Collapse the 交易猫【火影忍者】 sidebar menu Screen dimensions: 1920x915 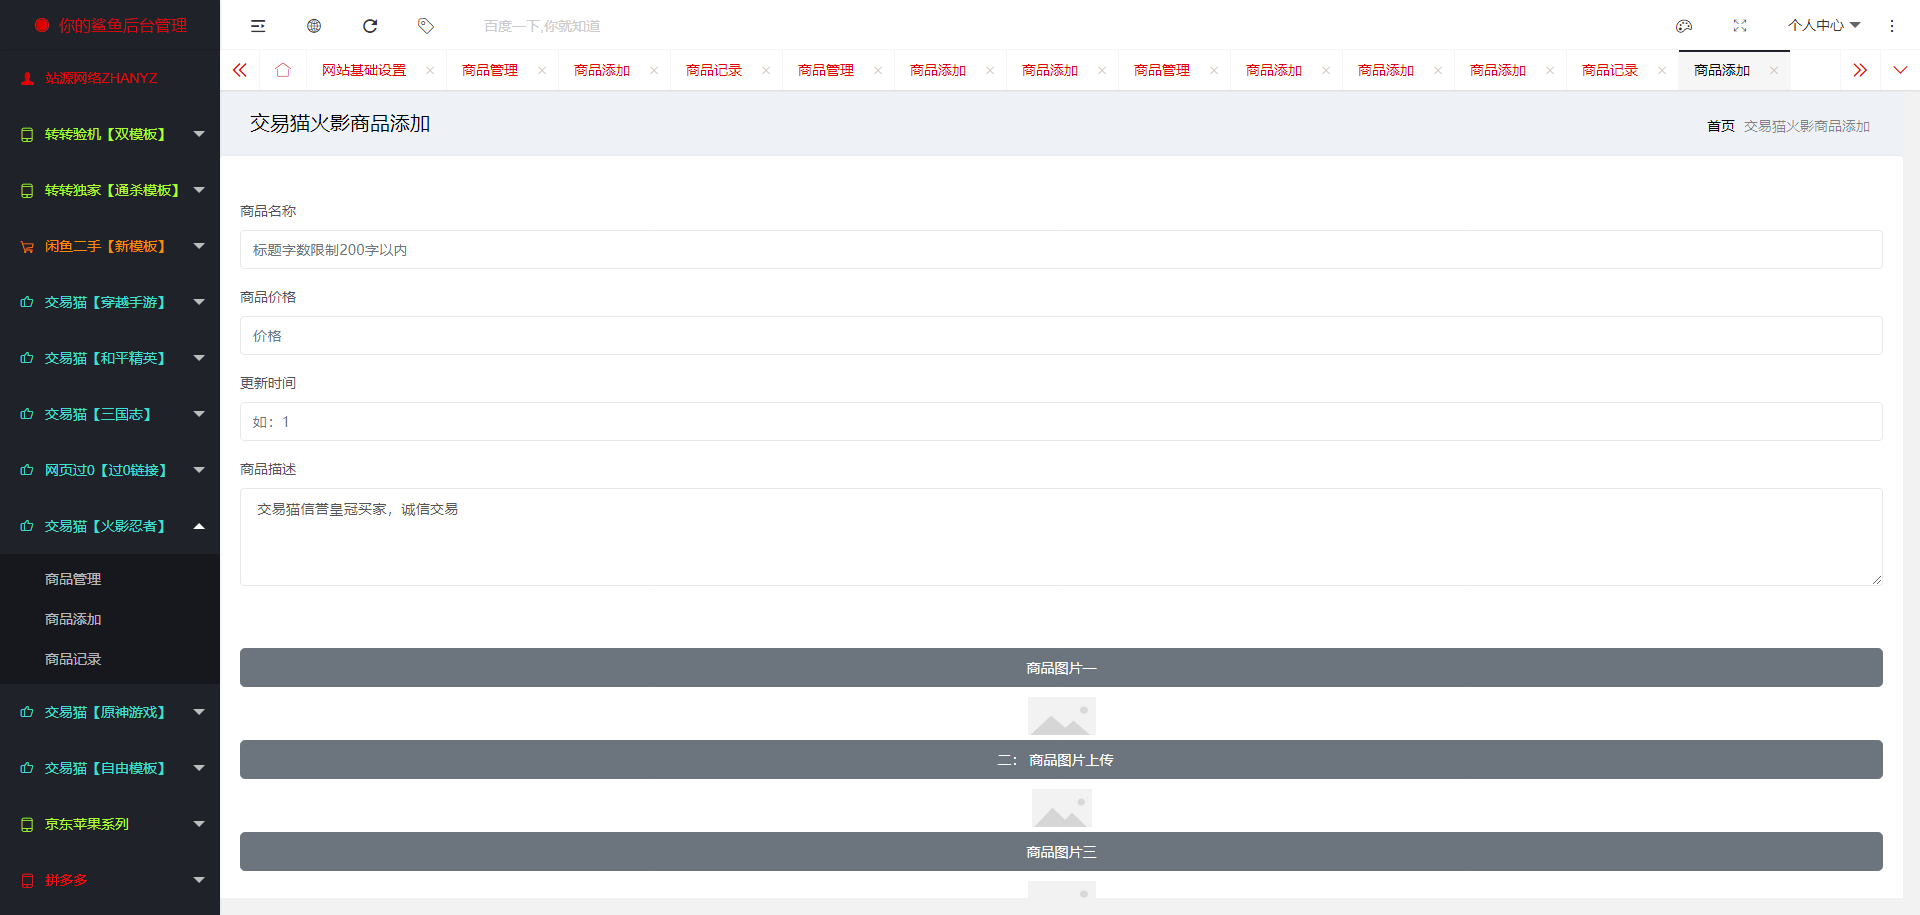tap(110, 526)
